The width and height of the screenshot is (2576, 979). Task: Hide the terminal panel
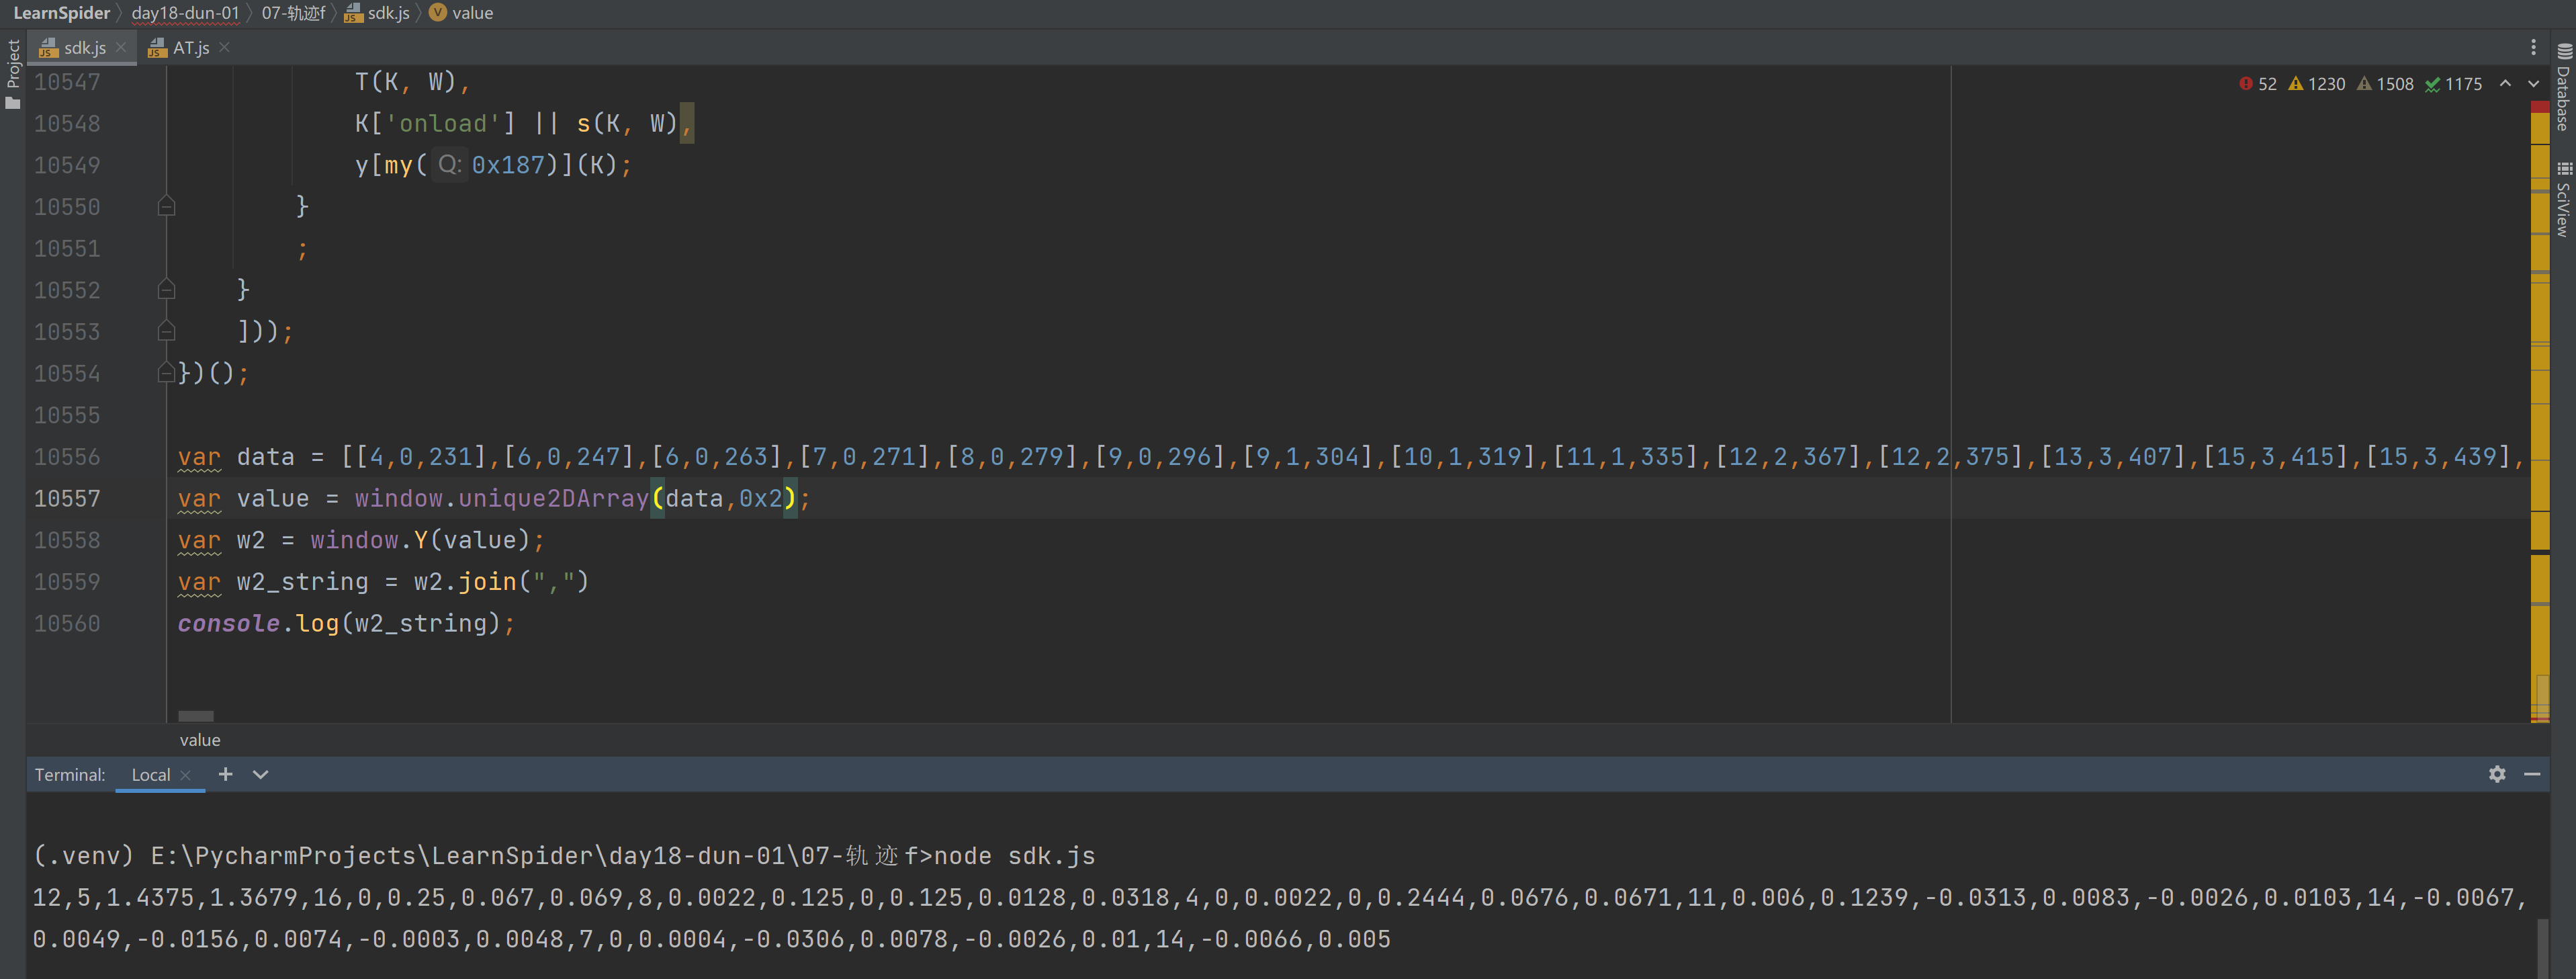pos(2532,774)
